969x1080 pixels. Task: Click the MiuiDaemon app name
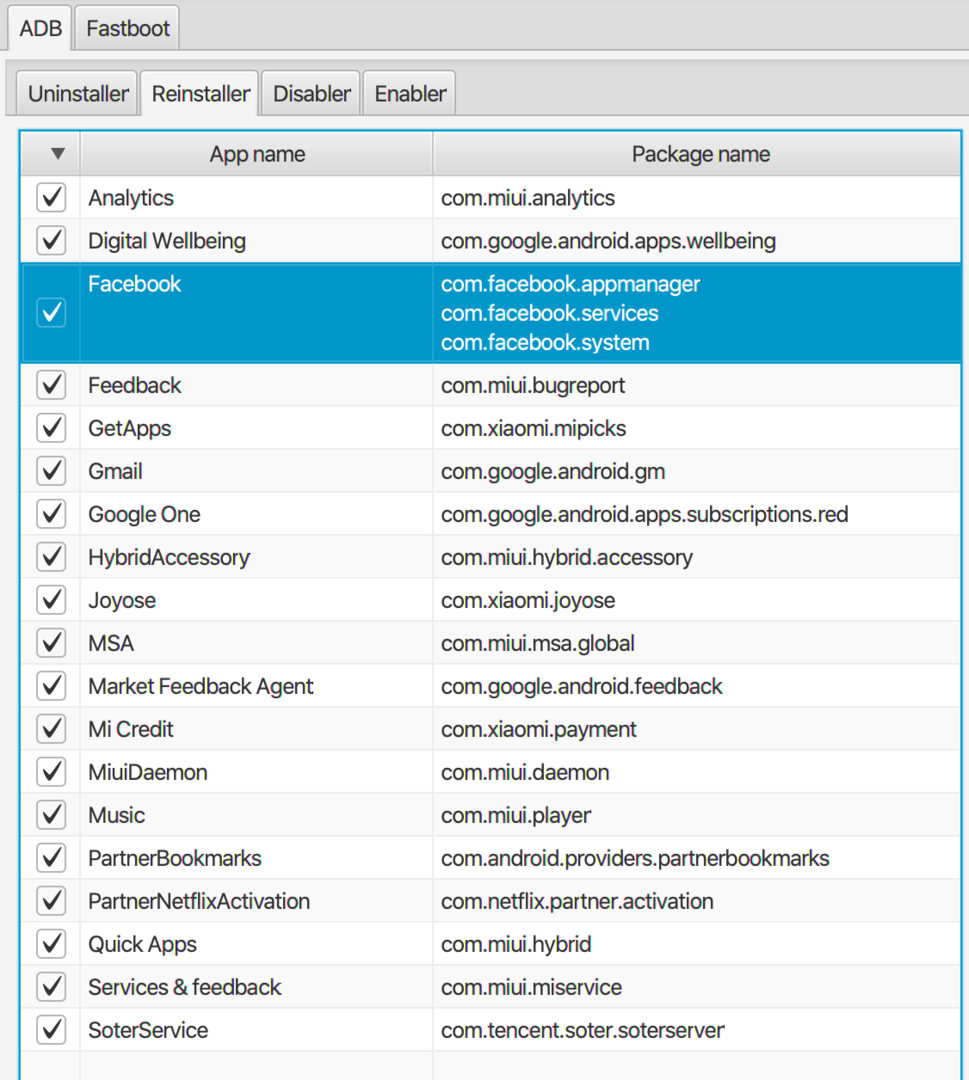pos(147,772)
